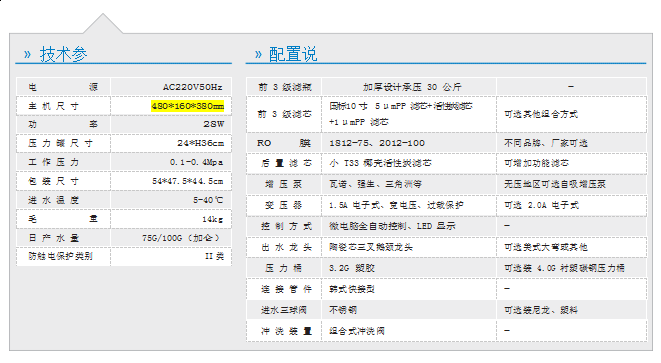Click the '主机尺寸' row label
The image size is (661, 363).
(x=54, y=106)
